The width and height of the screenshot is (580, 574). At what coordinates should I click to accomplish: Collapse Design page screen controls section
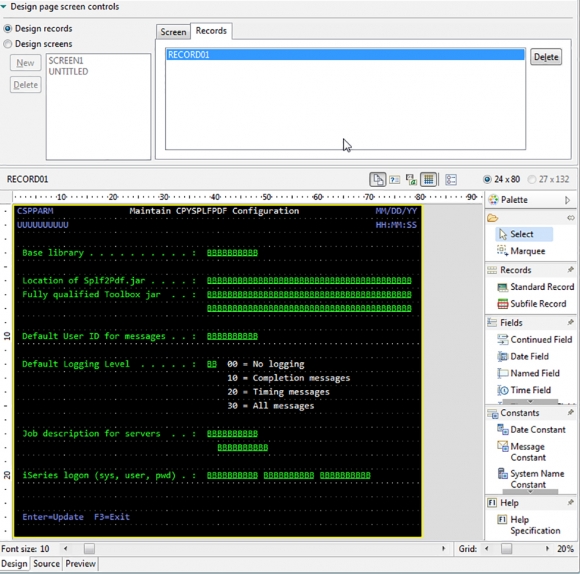coord(4,6)
